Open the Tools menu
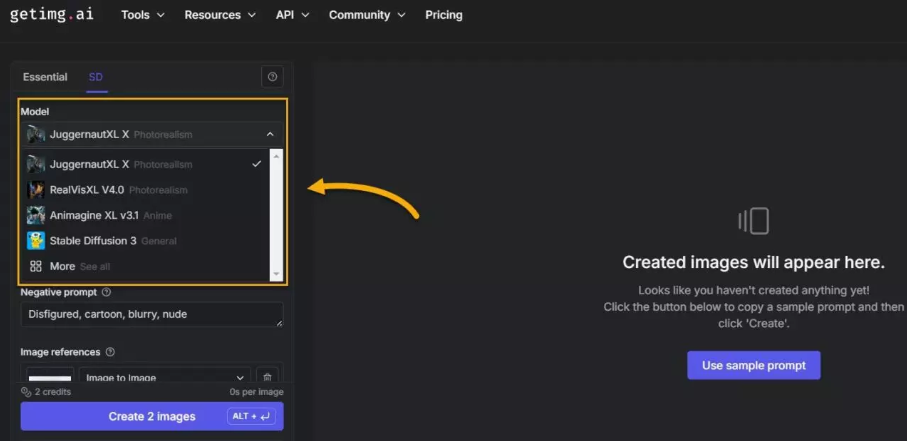The height and width of the screenshot is (441, 907). click(142, 15)
